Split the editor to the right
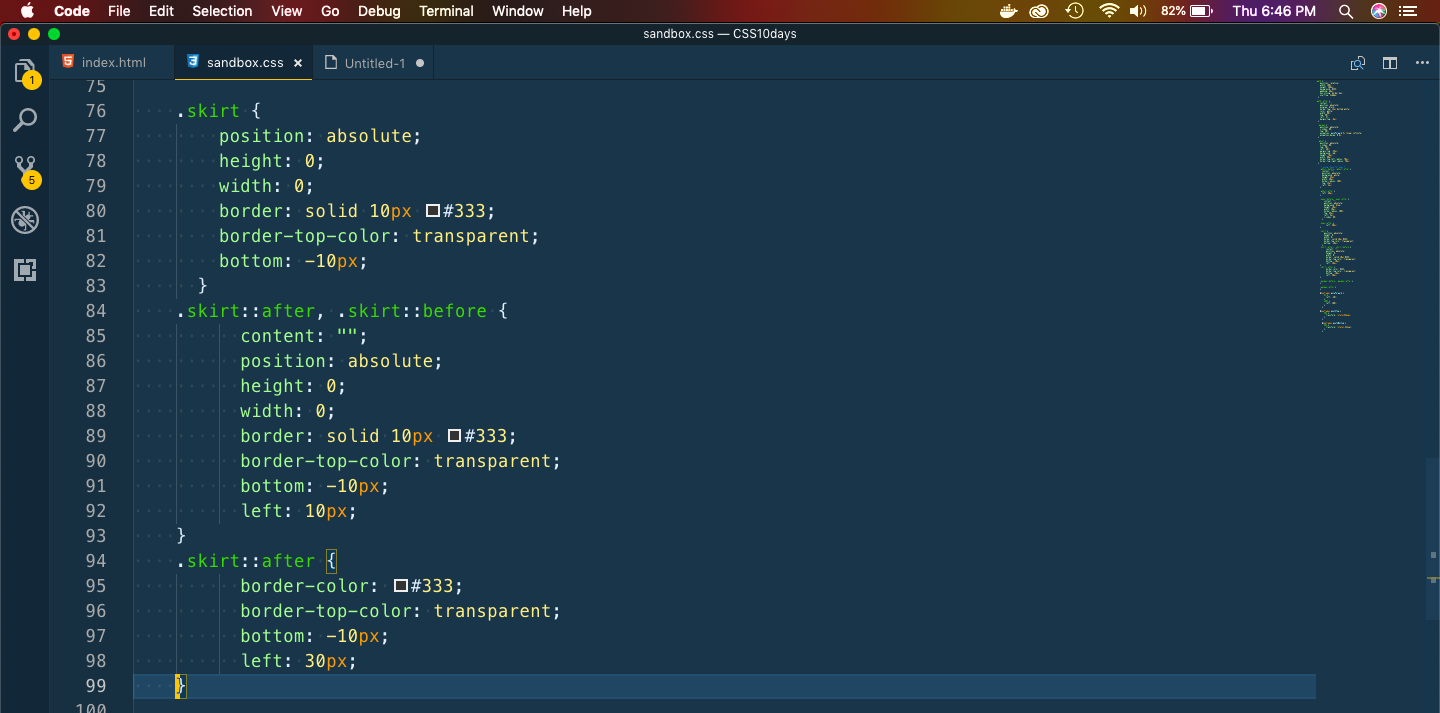Screen dimensions: 1440x713 (1390, 63)
